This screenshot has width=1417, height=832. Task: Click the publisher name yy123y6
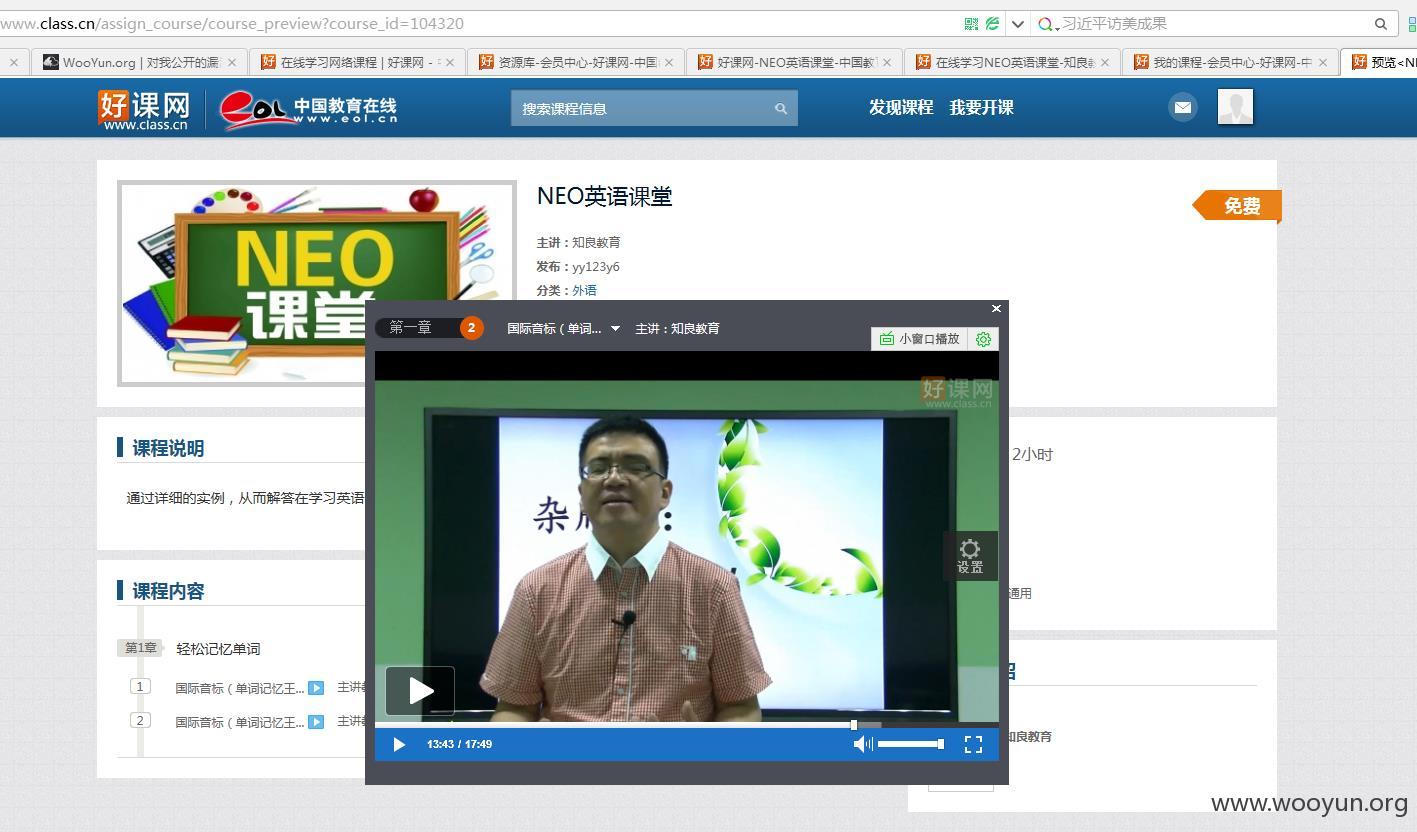click(596, 266)
